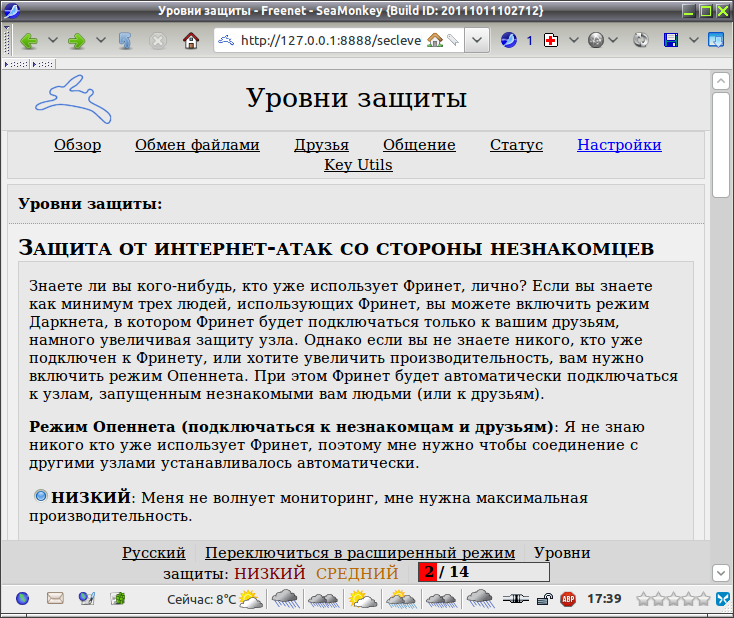Open Mail envelope icon in status bar

[55, 598]
